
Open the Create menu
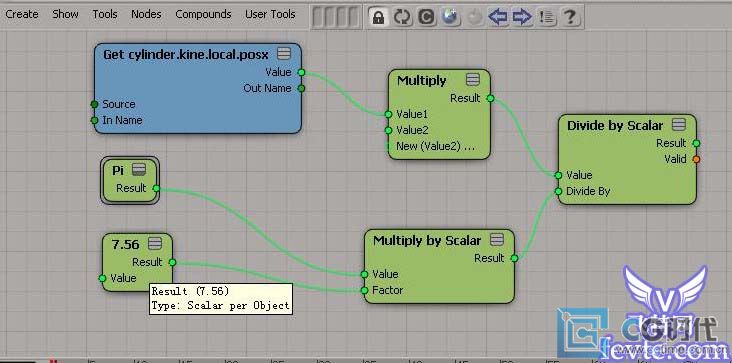[x=22, y=14]
